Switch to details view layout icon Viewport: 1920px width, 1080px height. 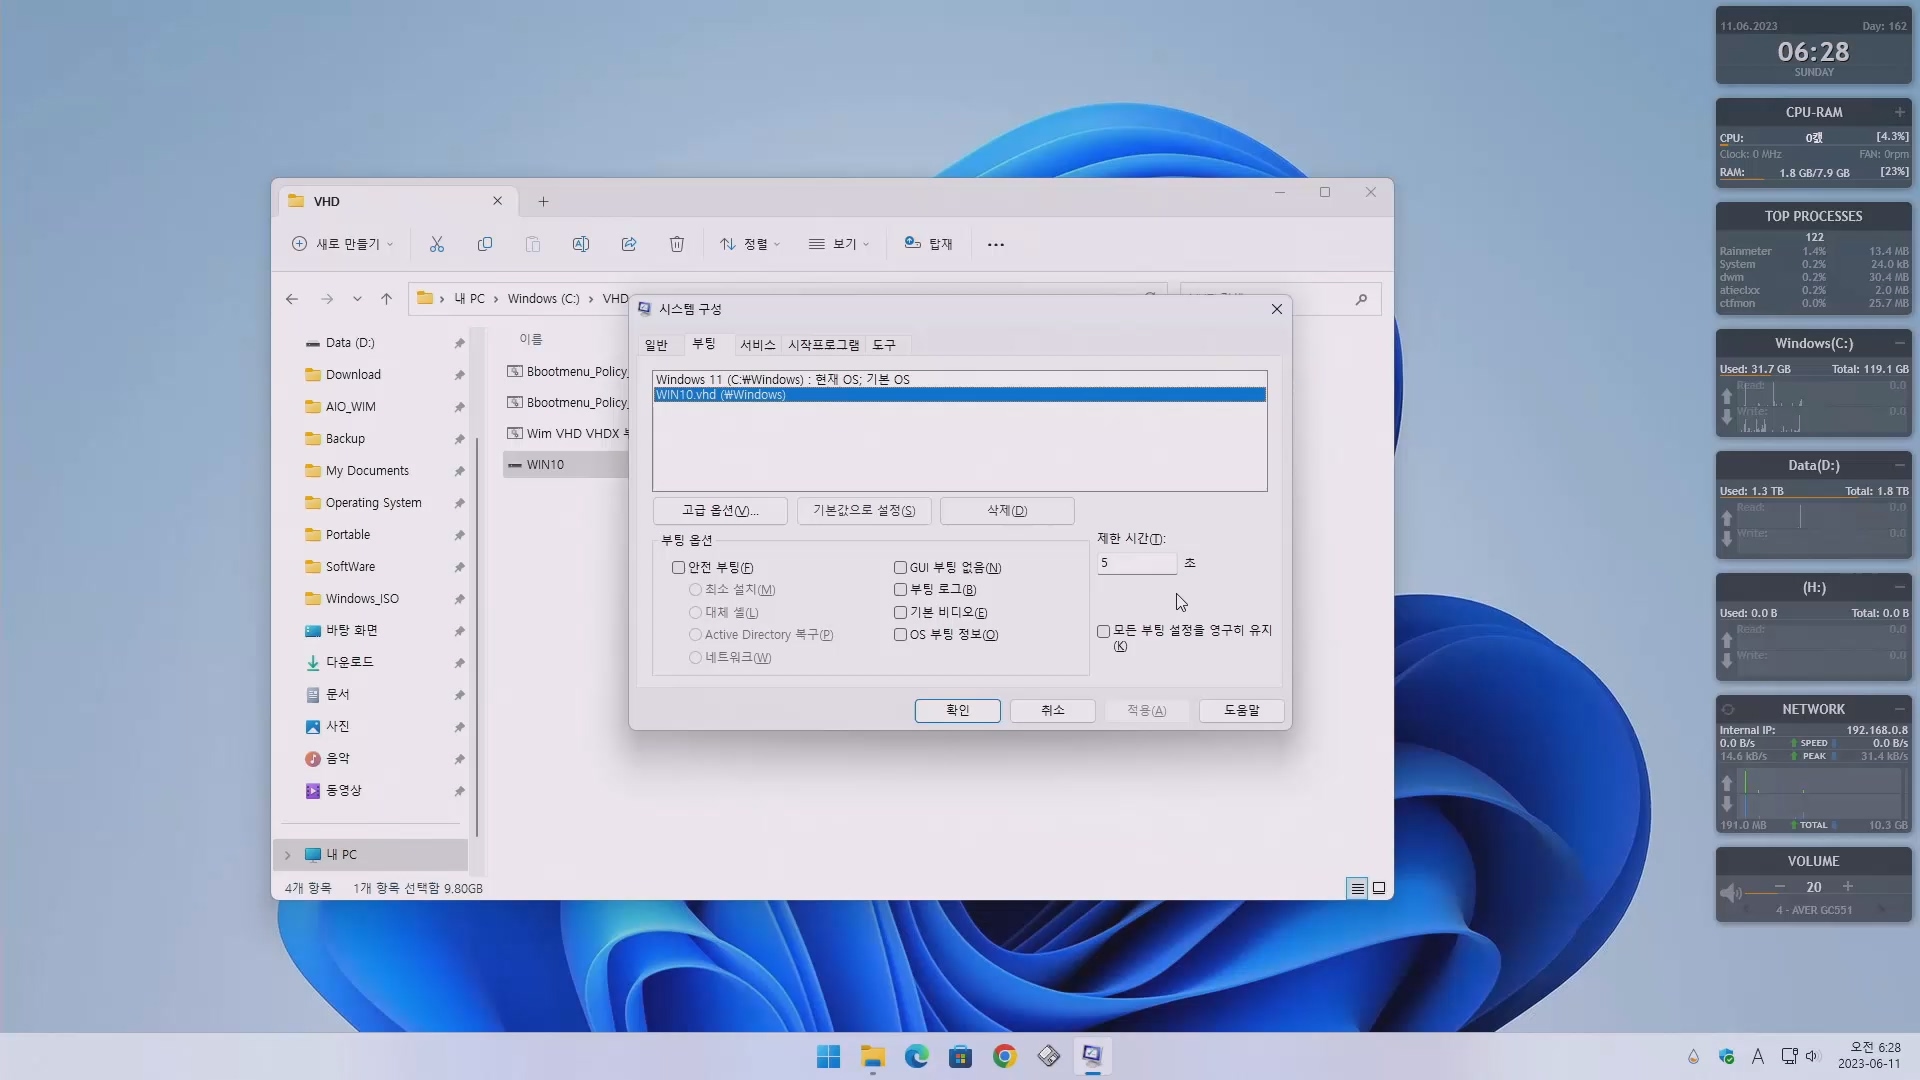[1357, 888]
